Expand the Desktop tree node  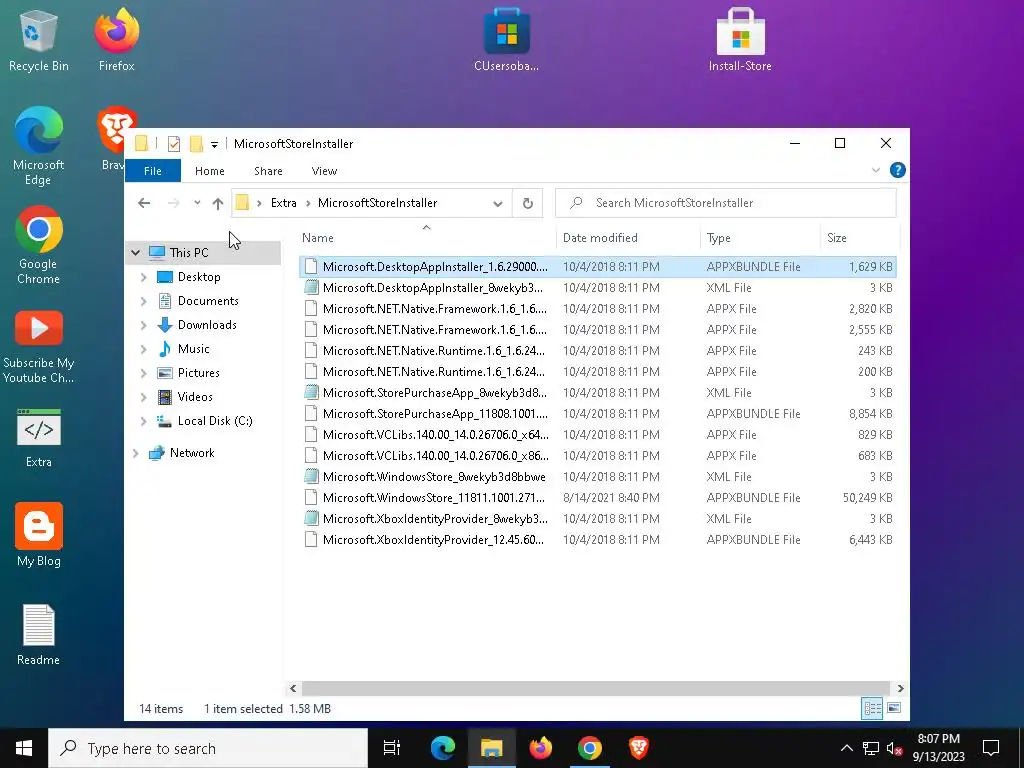144,277
